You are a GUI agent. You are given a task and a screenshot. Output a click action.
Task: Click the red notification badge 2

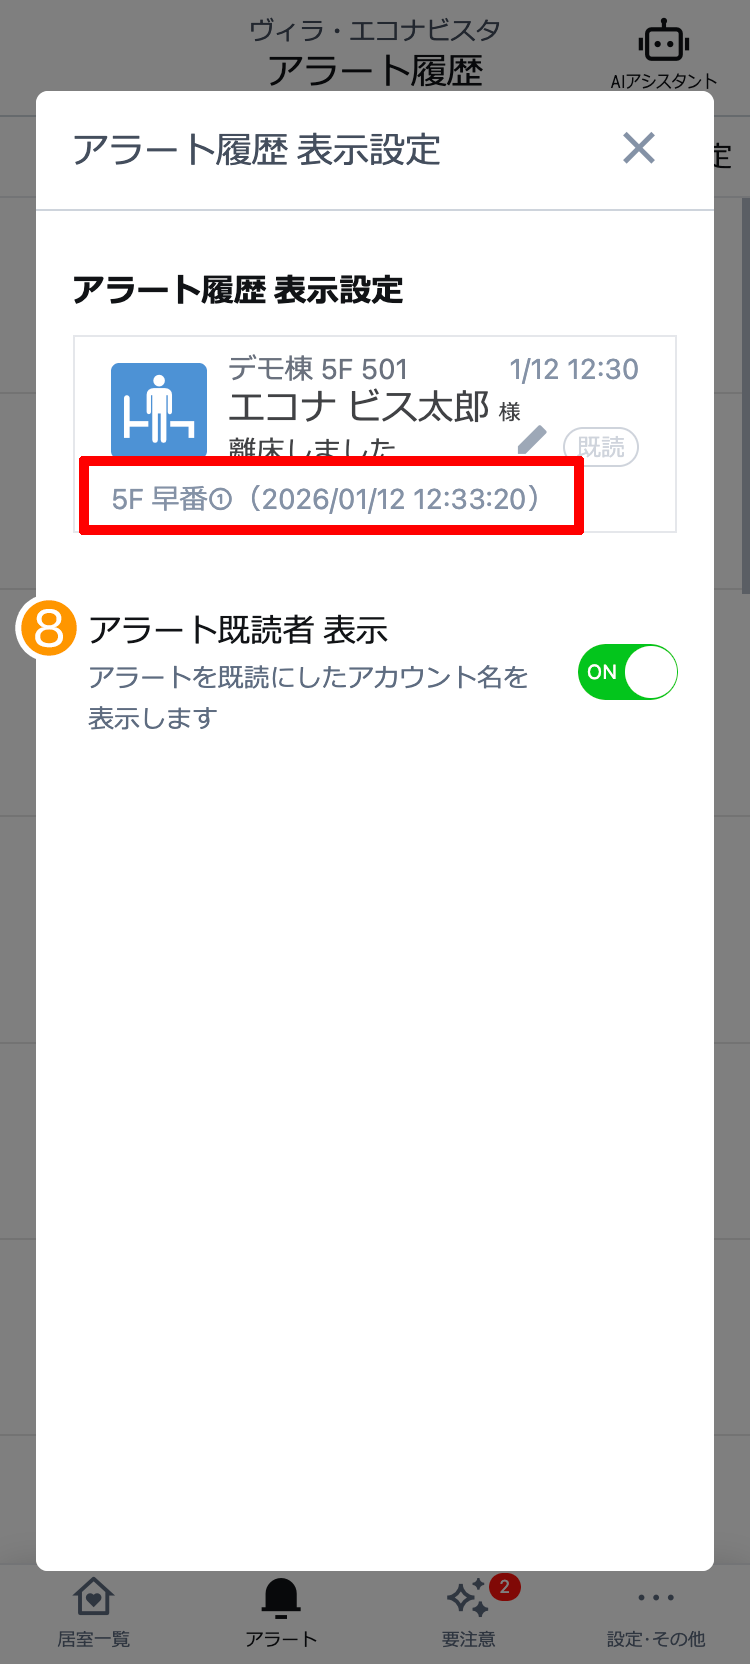[505, 1586]
